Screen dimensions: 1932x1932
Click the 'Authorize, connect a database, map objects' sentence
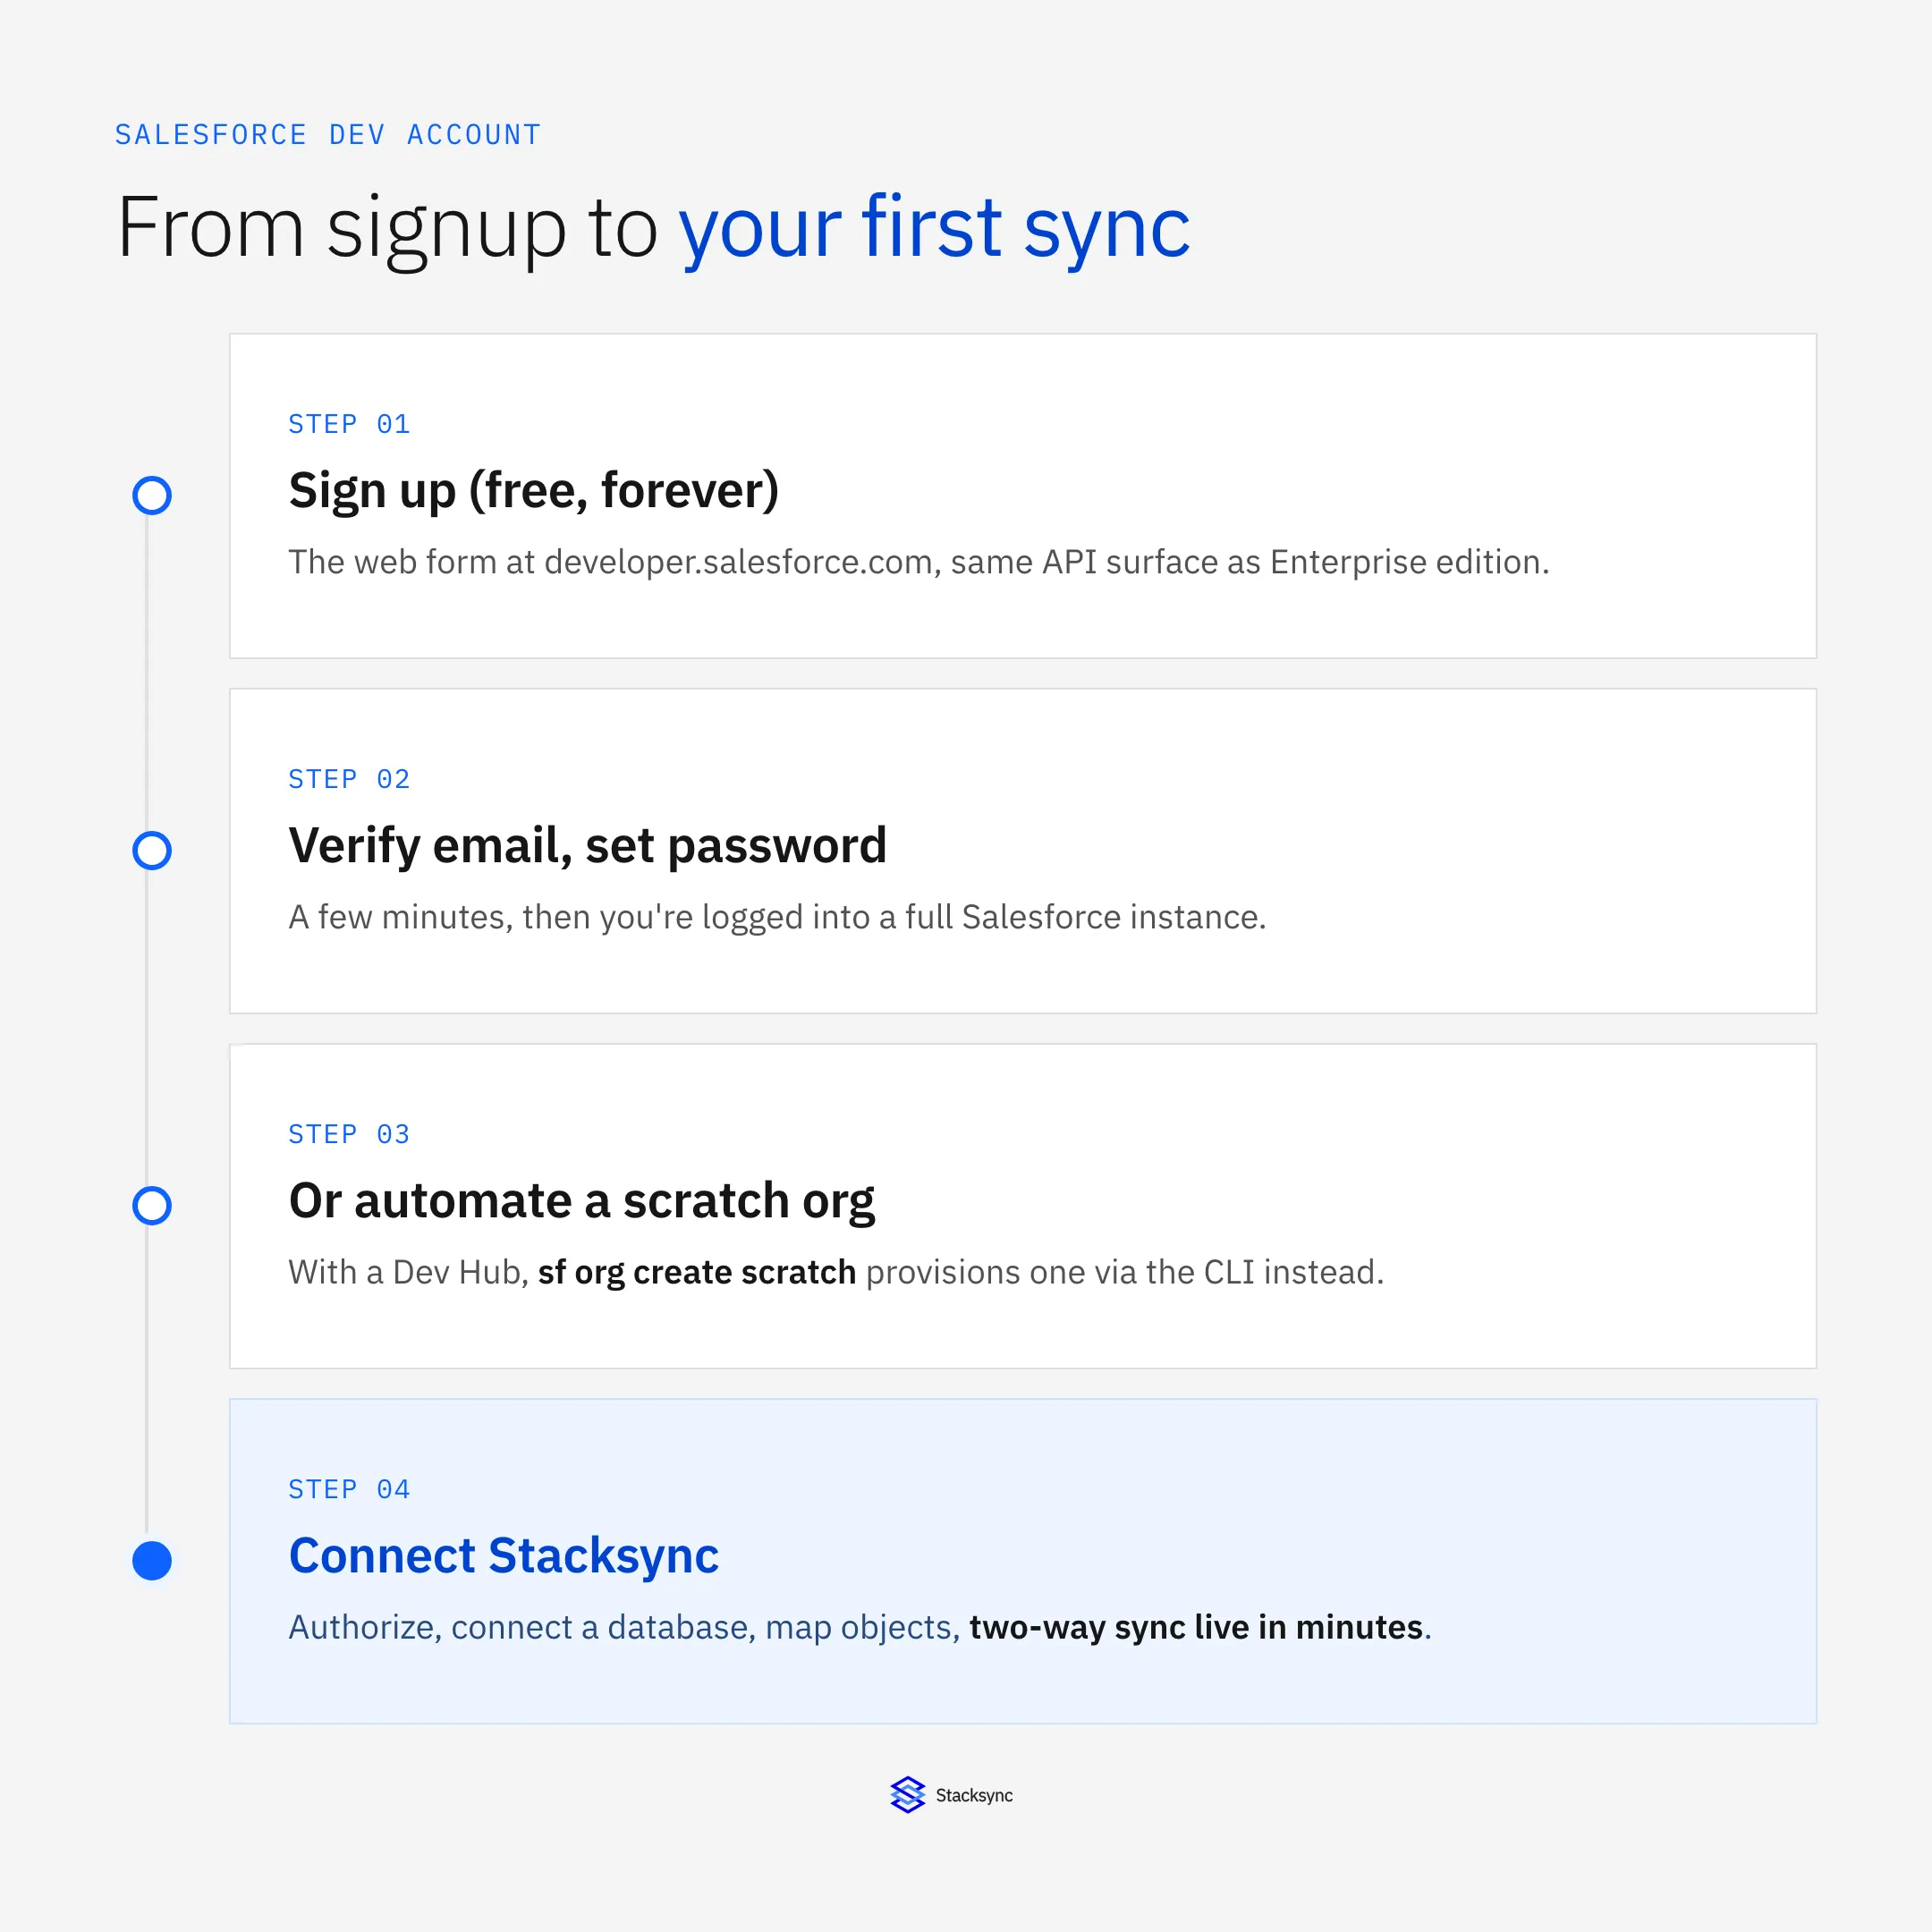[860, 1627]
